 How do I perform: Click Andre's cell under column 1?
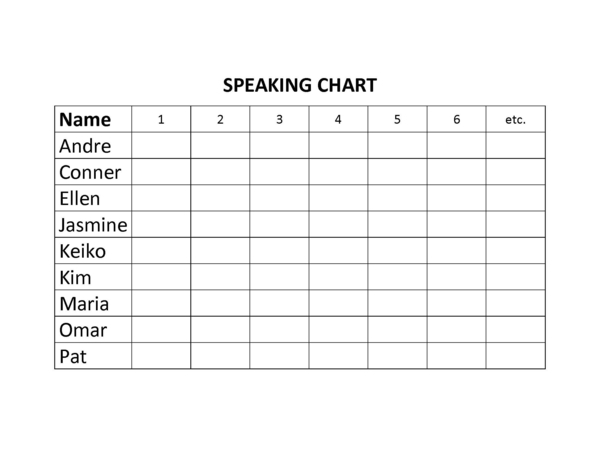point(161,146)
